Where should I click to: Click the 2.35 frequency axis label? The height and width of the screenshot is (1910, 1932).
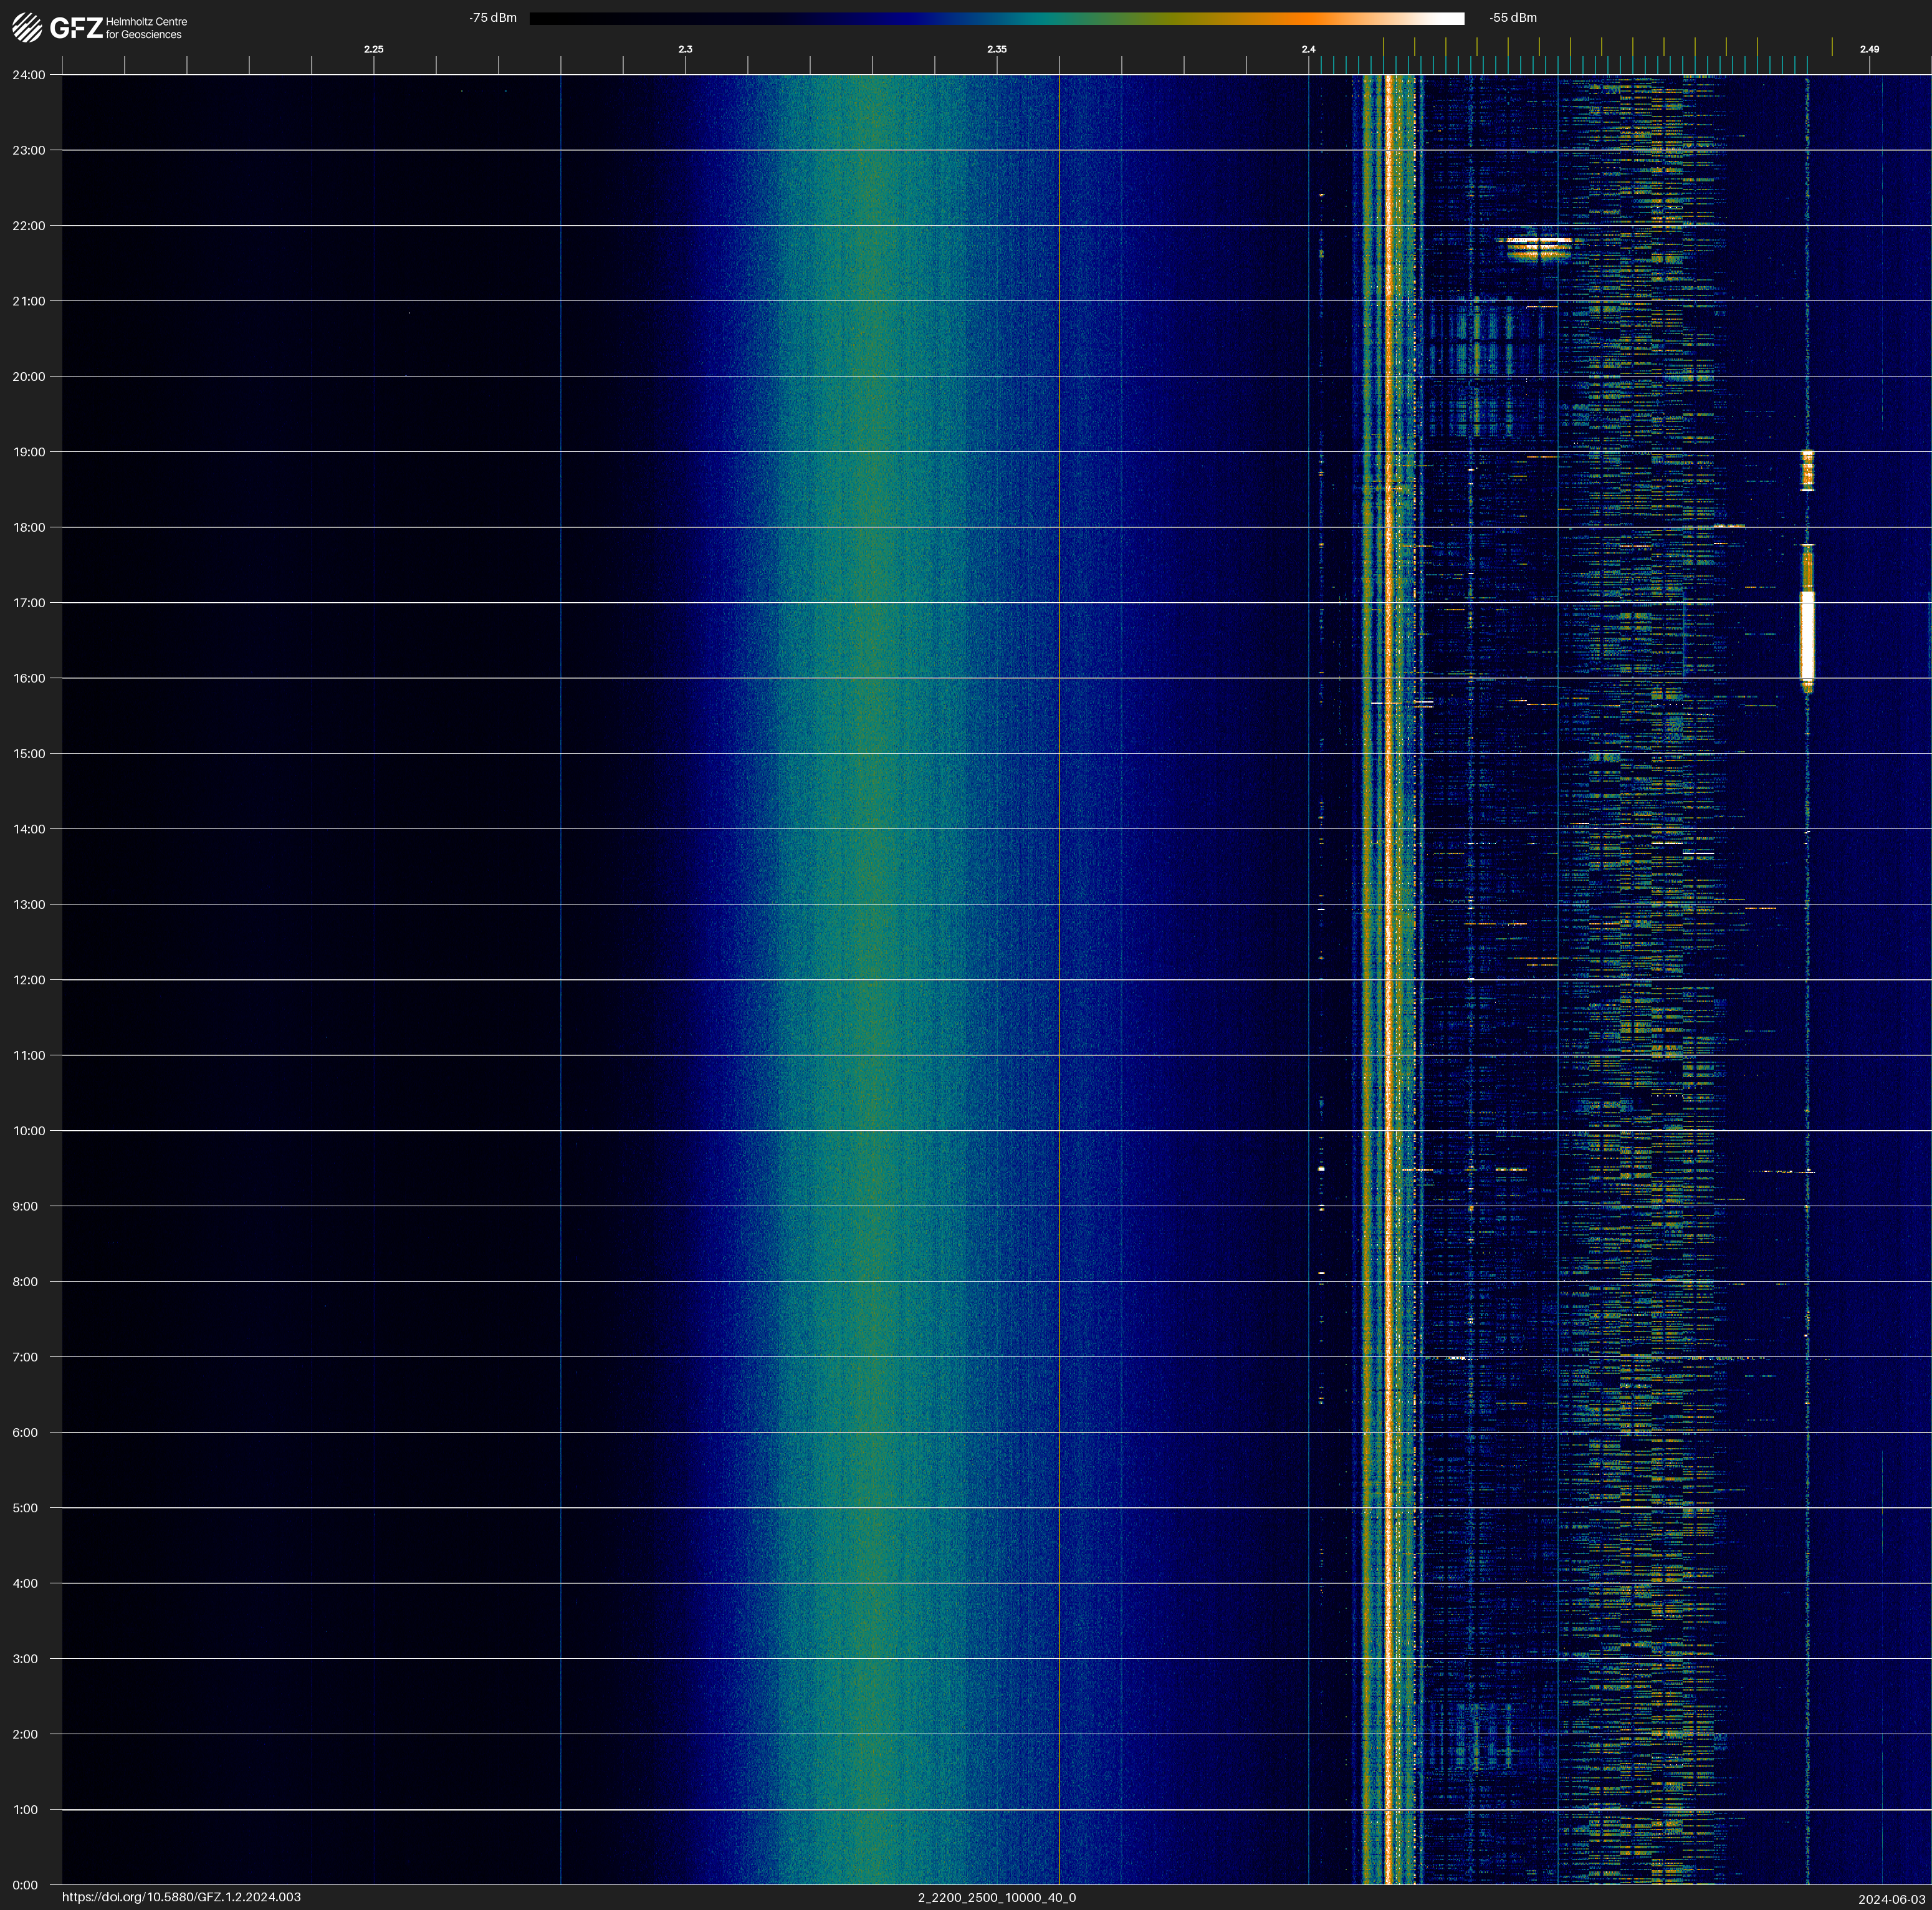pyautogui.click(x=996, y=49)
